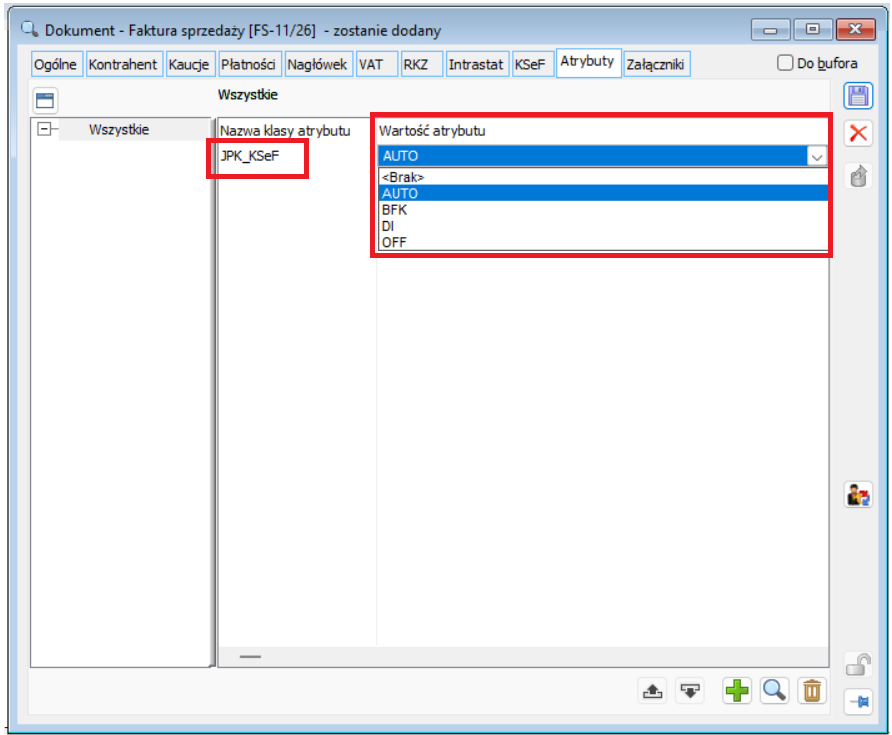Close the Dokument window
The width and height of the screenshot is (892, 735).
(x=855, y=30)
